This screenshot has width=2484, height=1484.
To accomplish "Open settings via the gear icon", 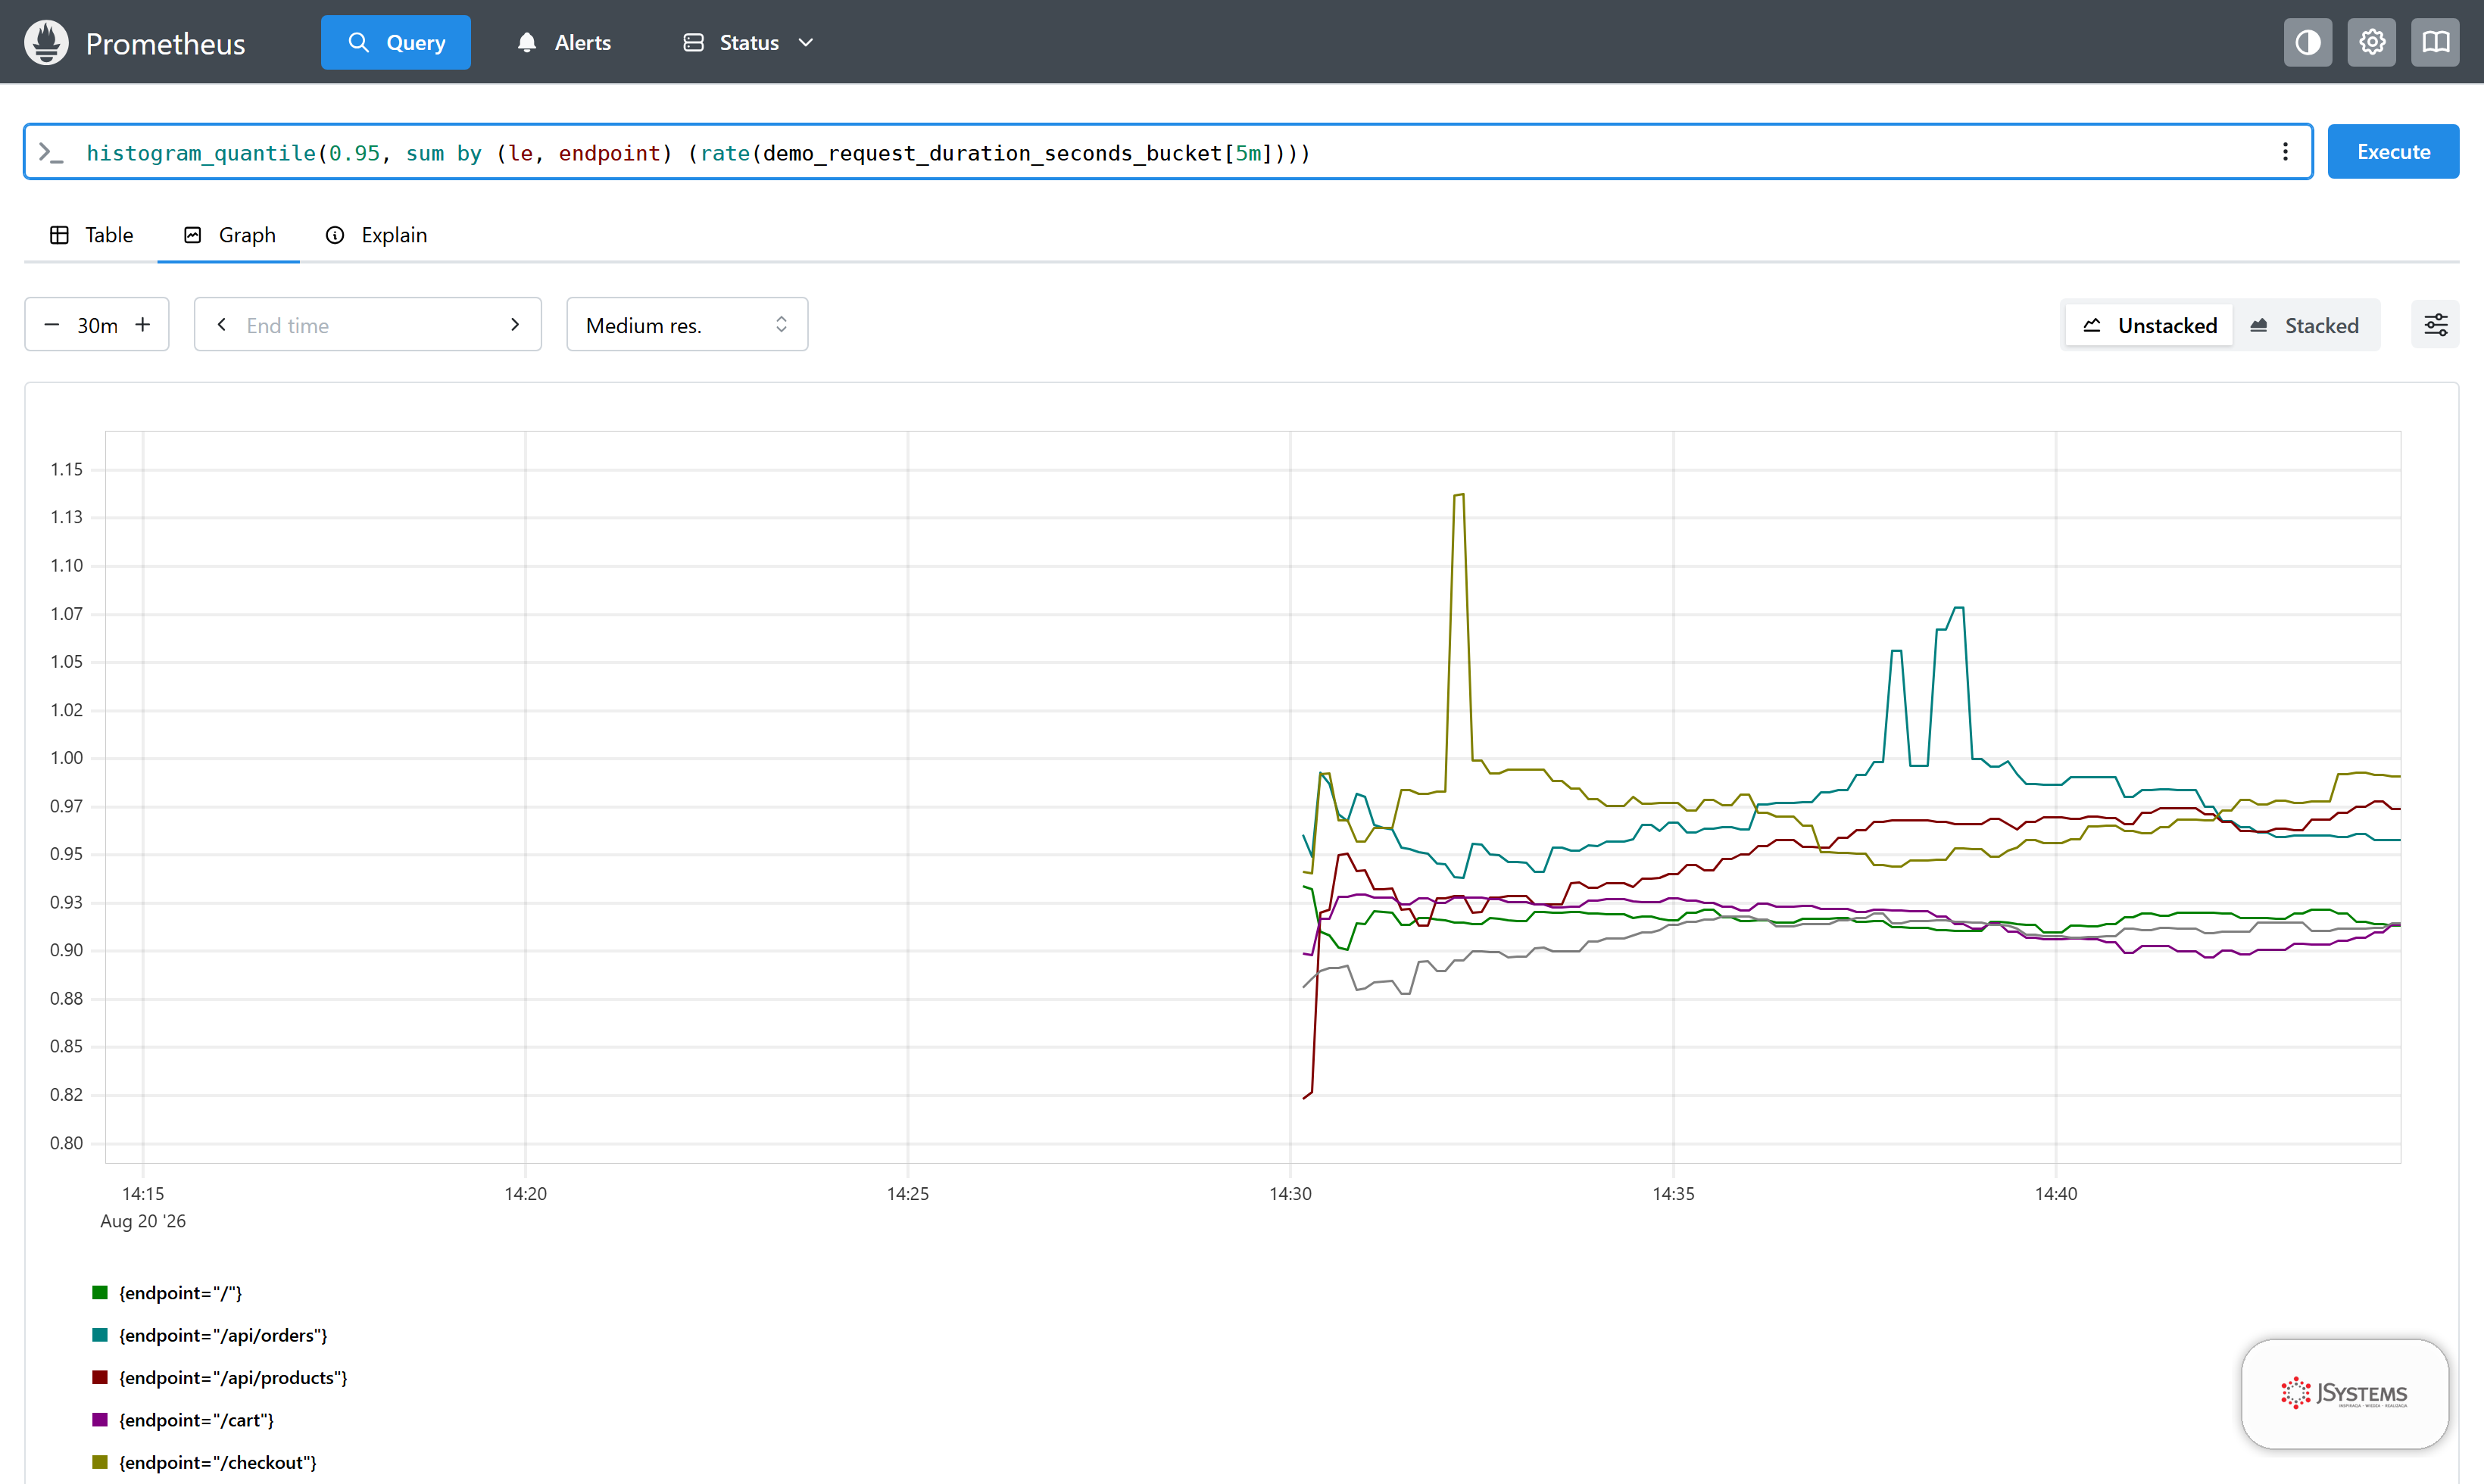I will coord(2372,42).
